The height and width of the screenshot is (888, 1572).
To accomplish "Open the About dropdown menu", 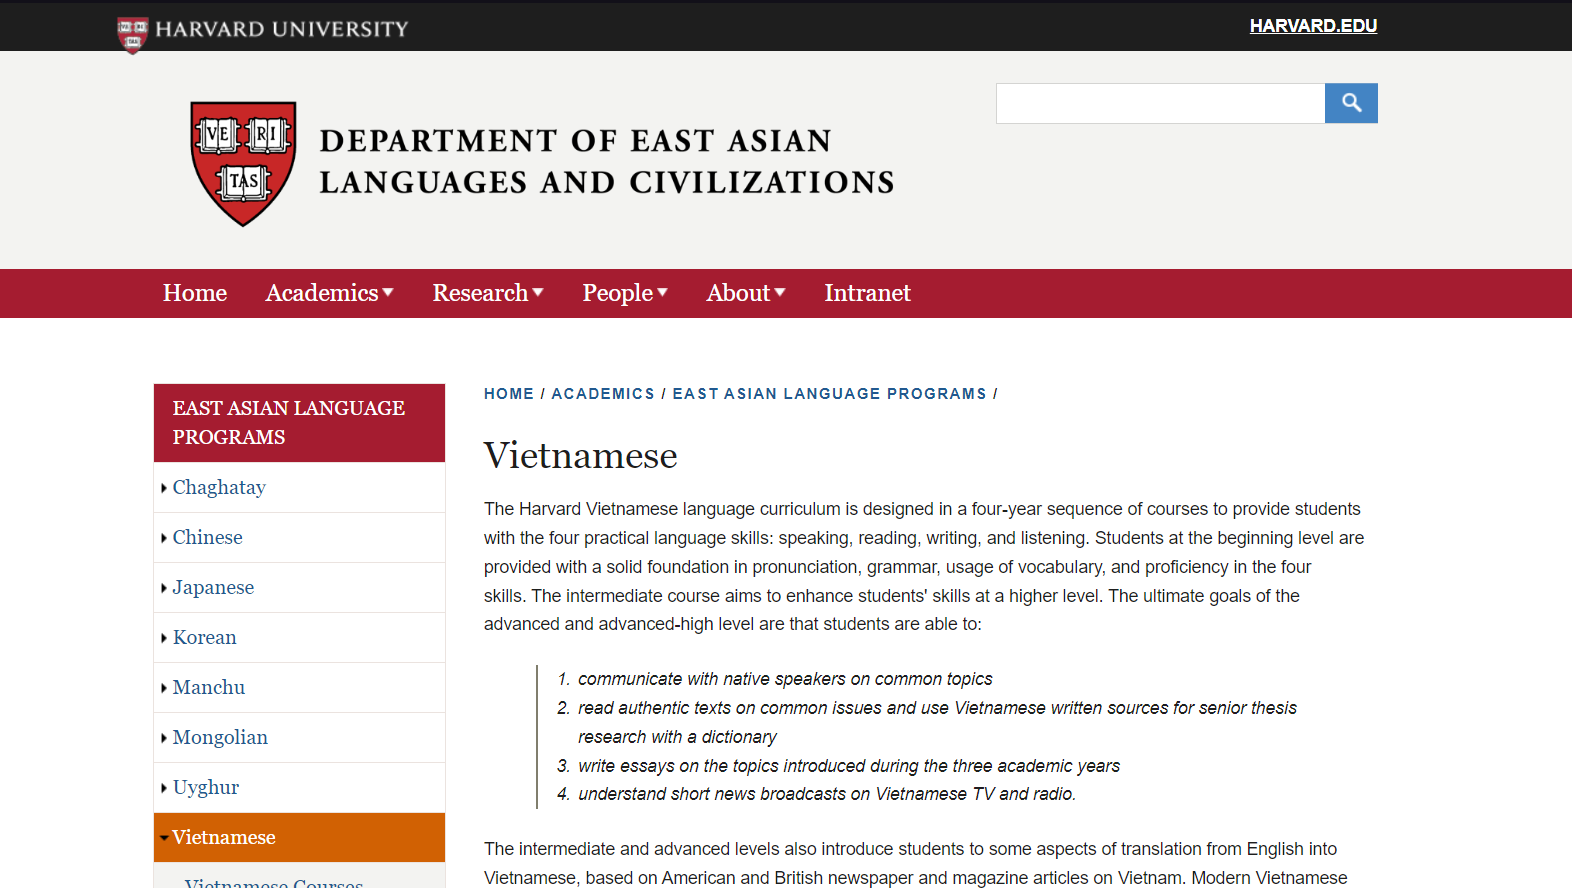I will coord(745,293).
